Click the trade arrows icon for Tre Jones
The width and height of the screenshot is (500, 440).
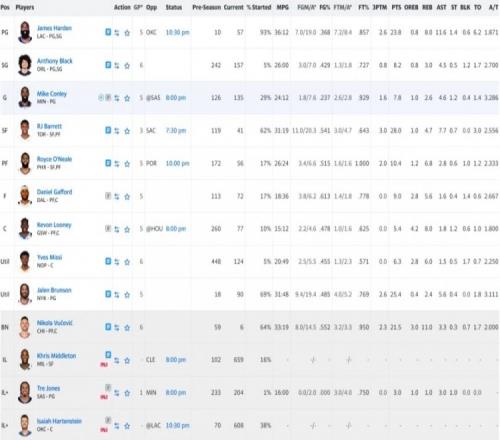(x=117, y=393)
